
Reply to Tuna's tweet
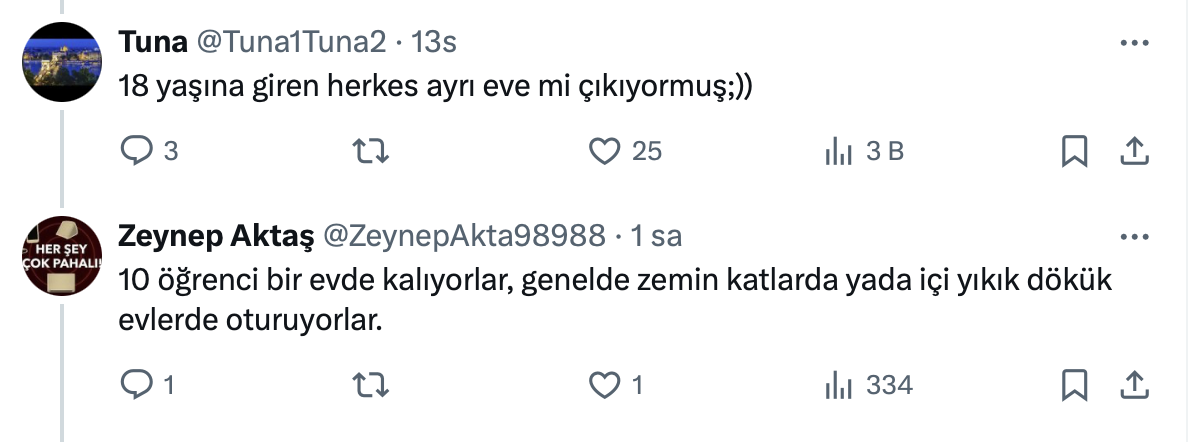(x=135, y=150)
